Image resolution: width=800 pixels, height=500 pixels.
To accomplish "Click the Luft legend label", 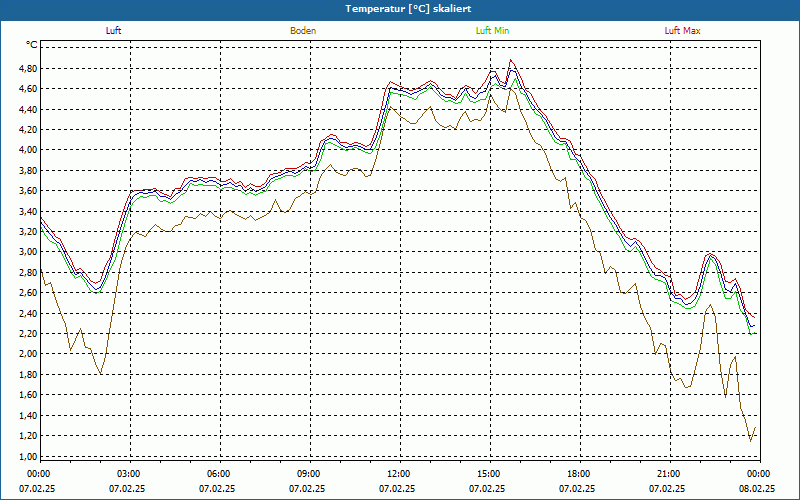I will [113, 31].
